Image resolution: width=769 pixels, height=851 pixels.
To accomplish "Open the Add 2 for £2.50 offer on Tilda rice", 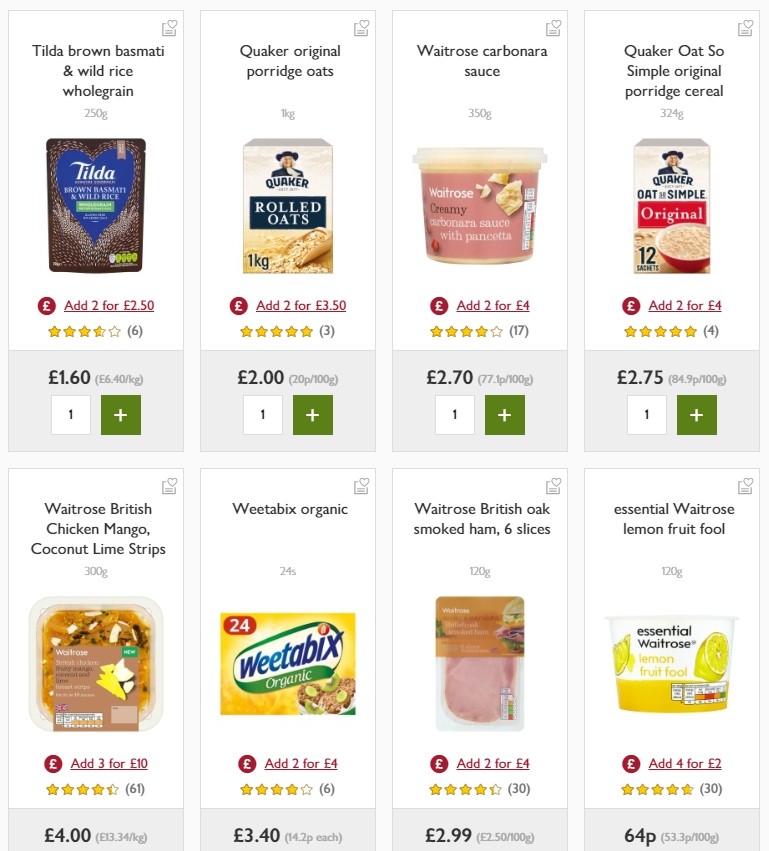I will coord(108,305).
